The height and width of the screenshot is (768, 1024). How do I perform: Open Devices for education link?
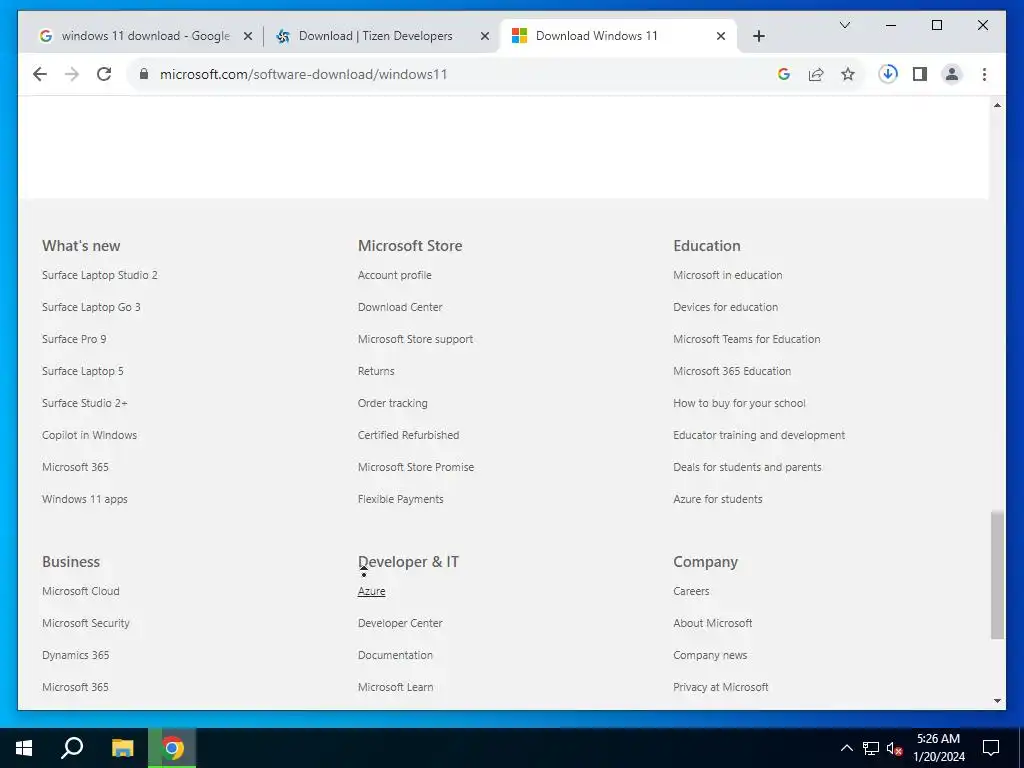(726, 307)
